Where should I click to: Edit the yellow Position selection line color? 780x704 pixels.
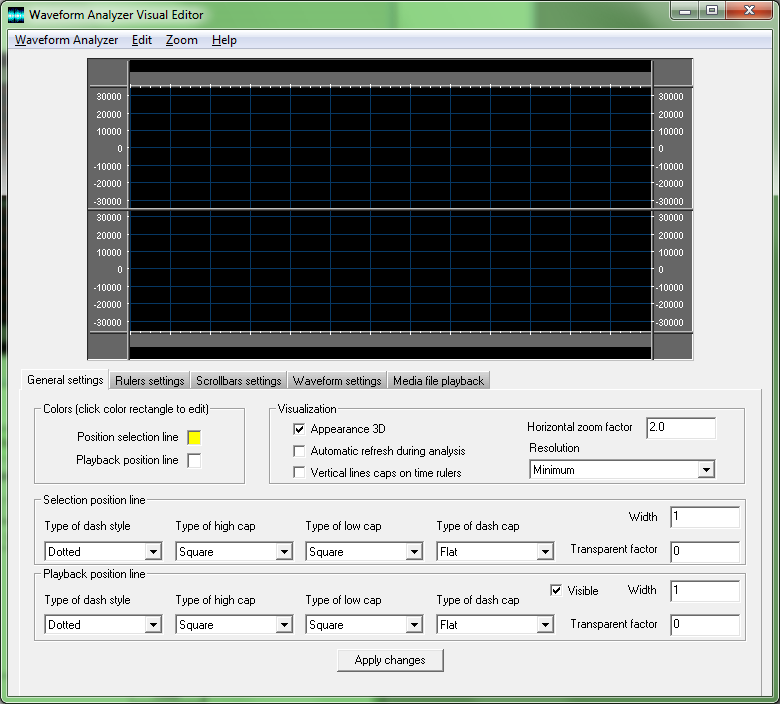tap(194, 437)
